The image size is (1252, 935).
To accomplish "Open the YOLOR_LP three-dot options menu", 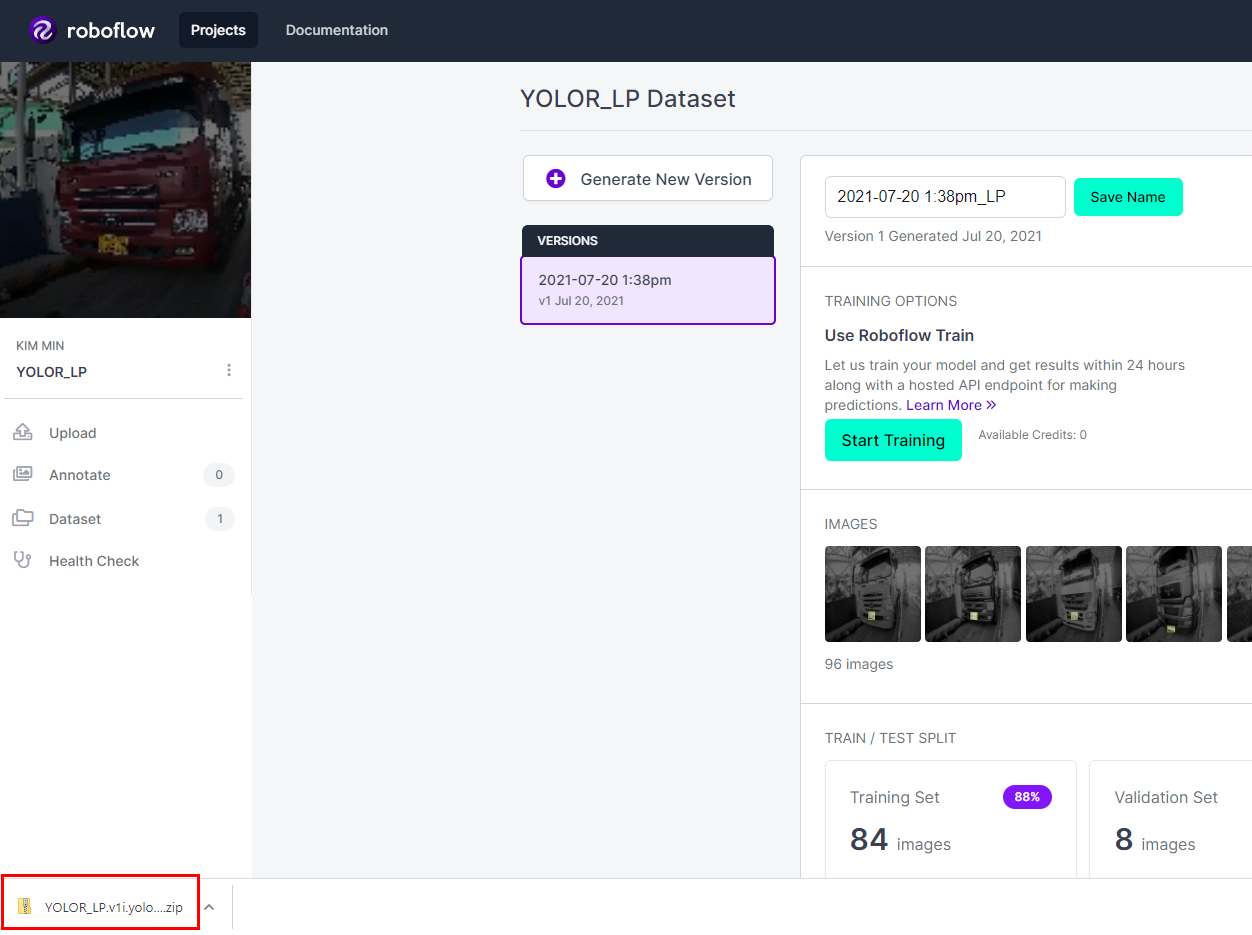I will coord(229,370).
